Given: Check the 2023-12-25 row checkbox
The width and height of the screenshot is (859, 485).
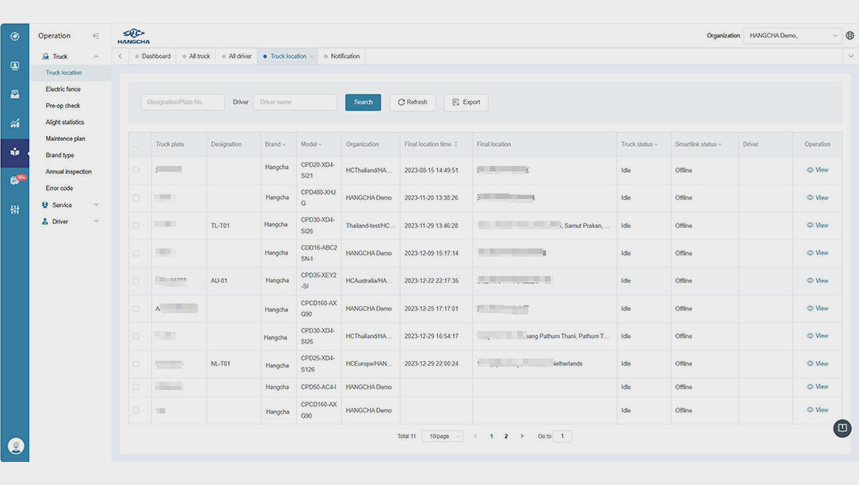Looking at the screenshot, I should point(136,309).
